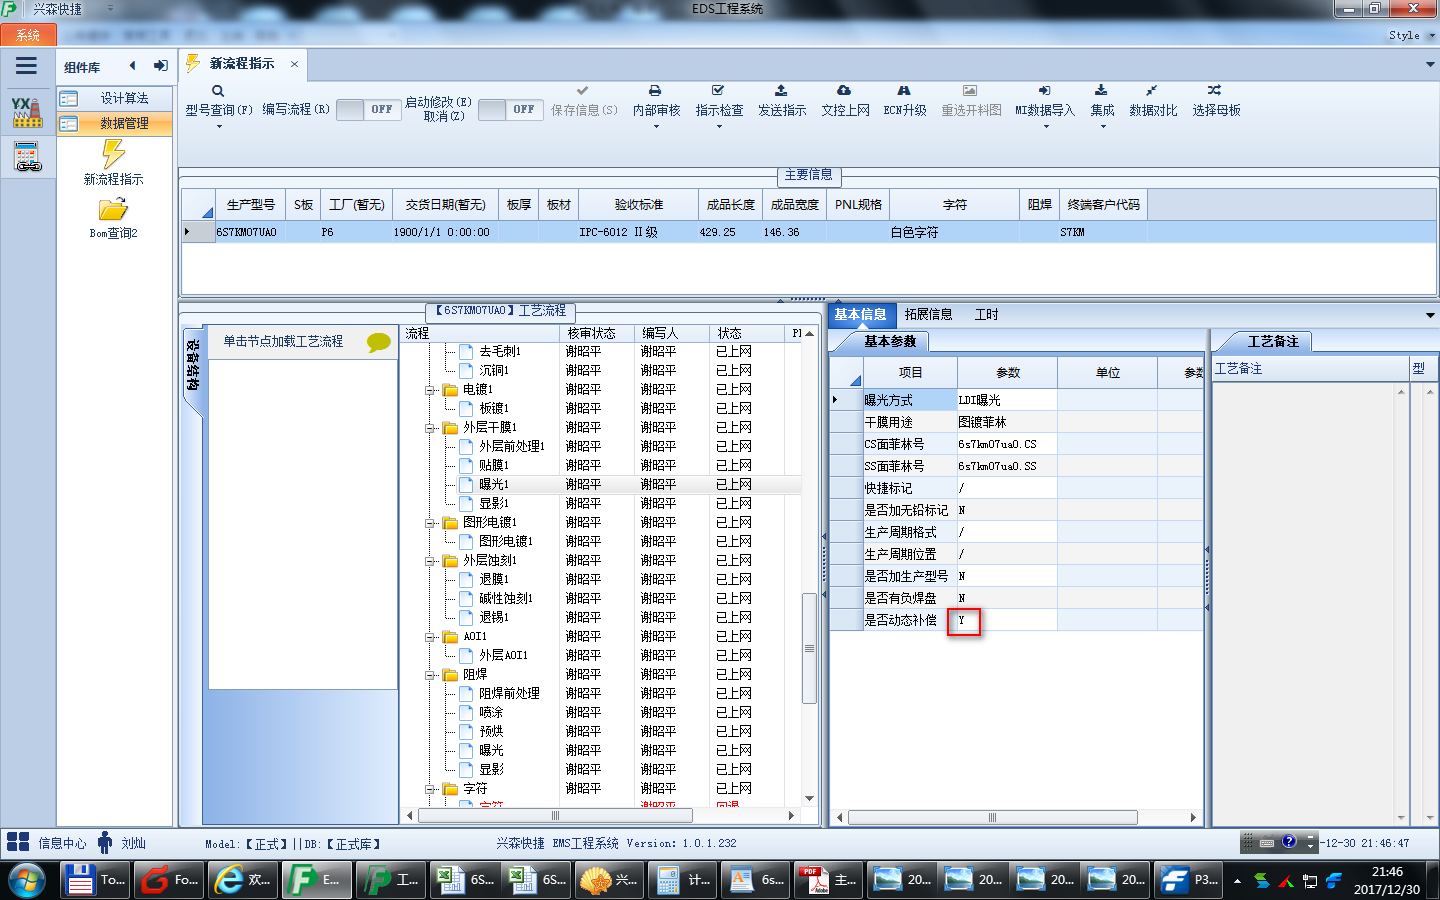Click scroll down arrow of process tree
The image size is (1440, 900).
click(x=809, y=798)
